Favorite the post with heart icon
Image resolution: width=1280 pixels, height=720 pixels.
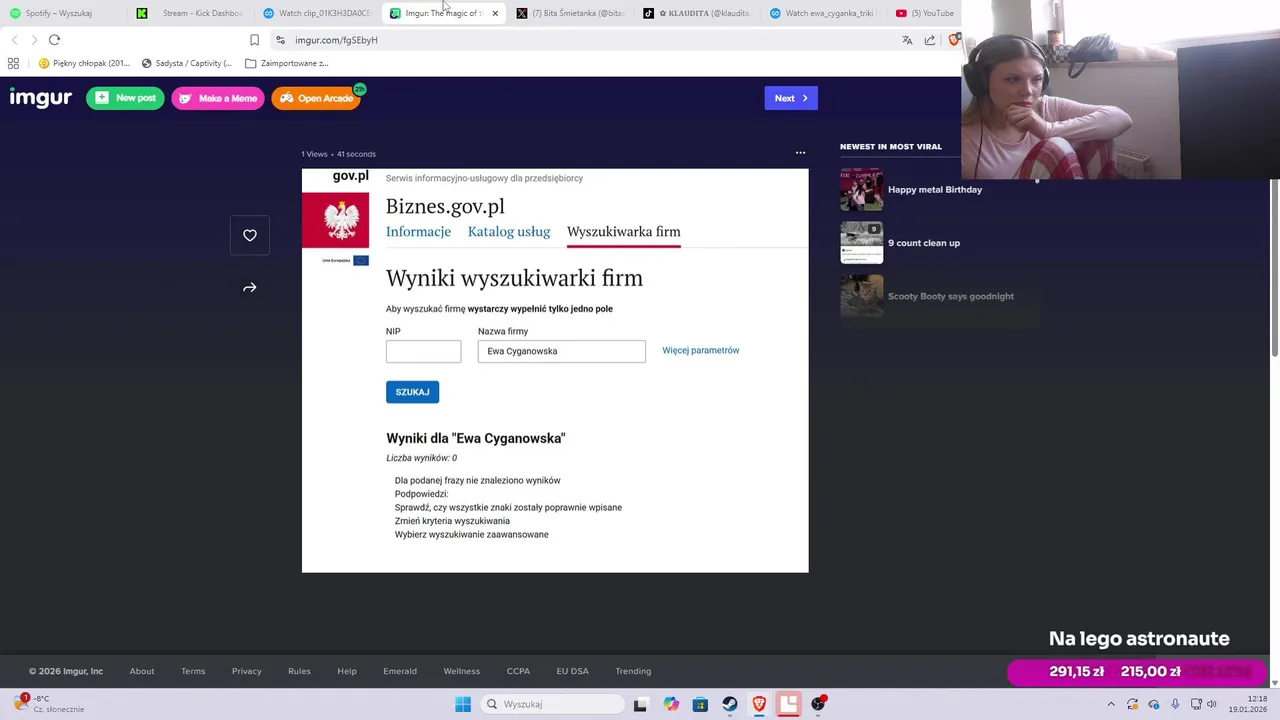[250, 235]
